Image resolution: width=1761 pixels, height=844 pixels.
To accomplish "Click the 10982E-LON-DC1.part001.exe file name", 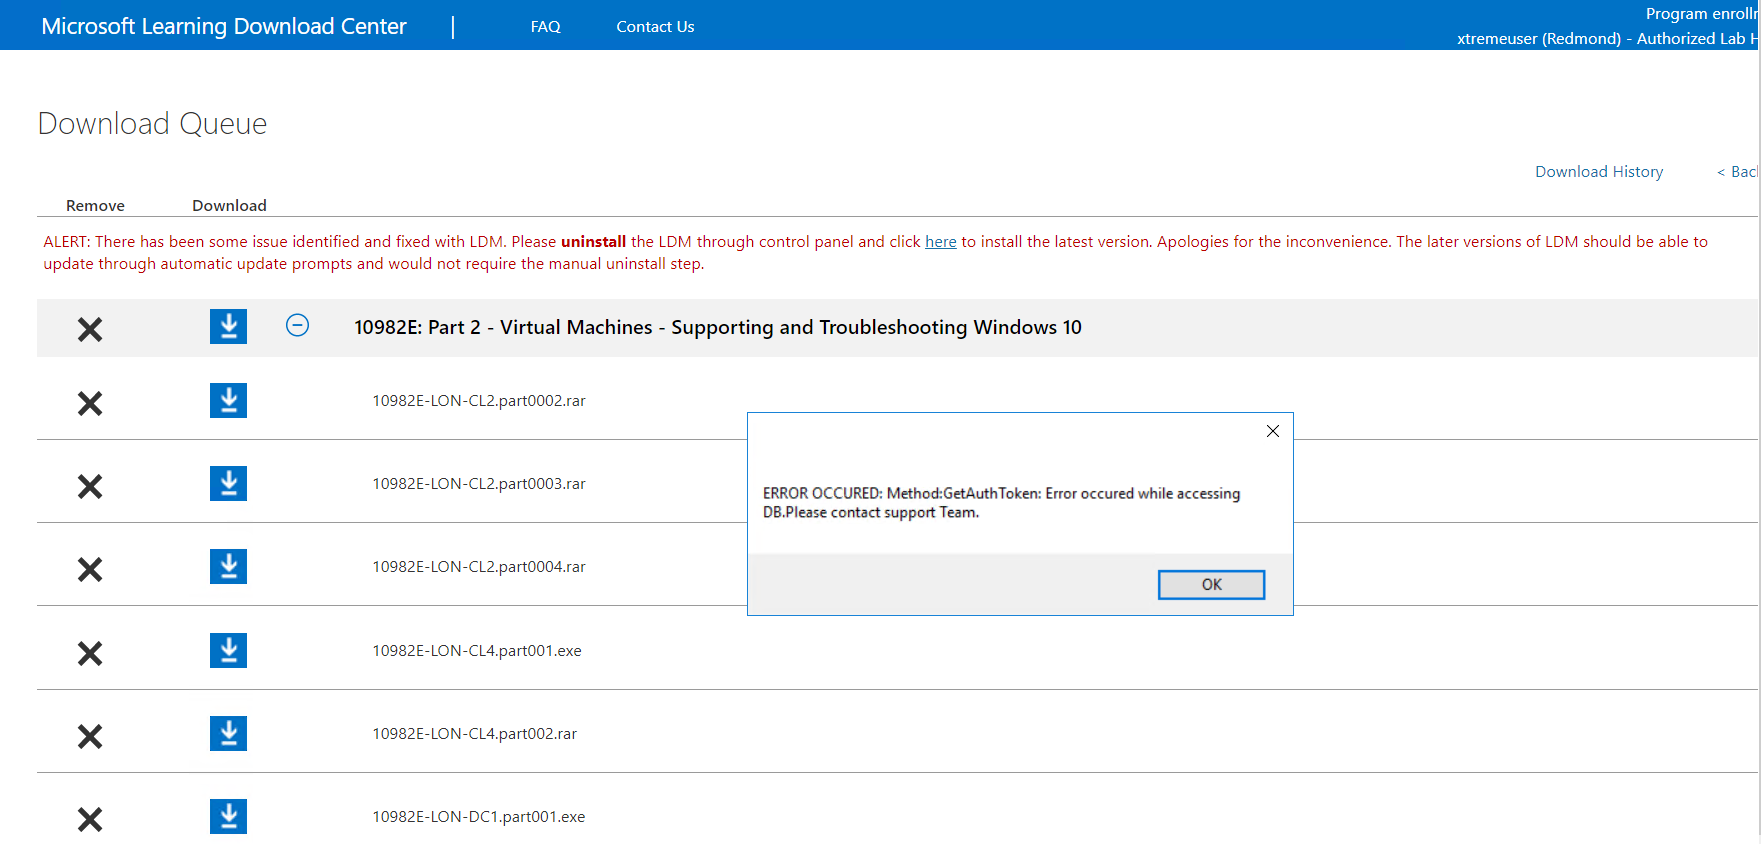I will click(x=479, y=817).
